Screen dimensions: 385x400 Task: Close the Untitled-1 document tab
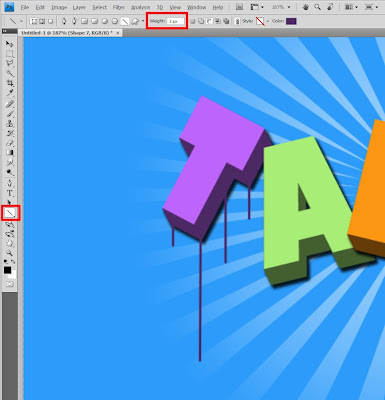[118, 33]
